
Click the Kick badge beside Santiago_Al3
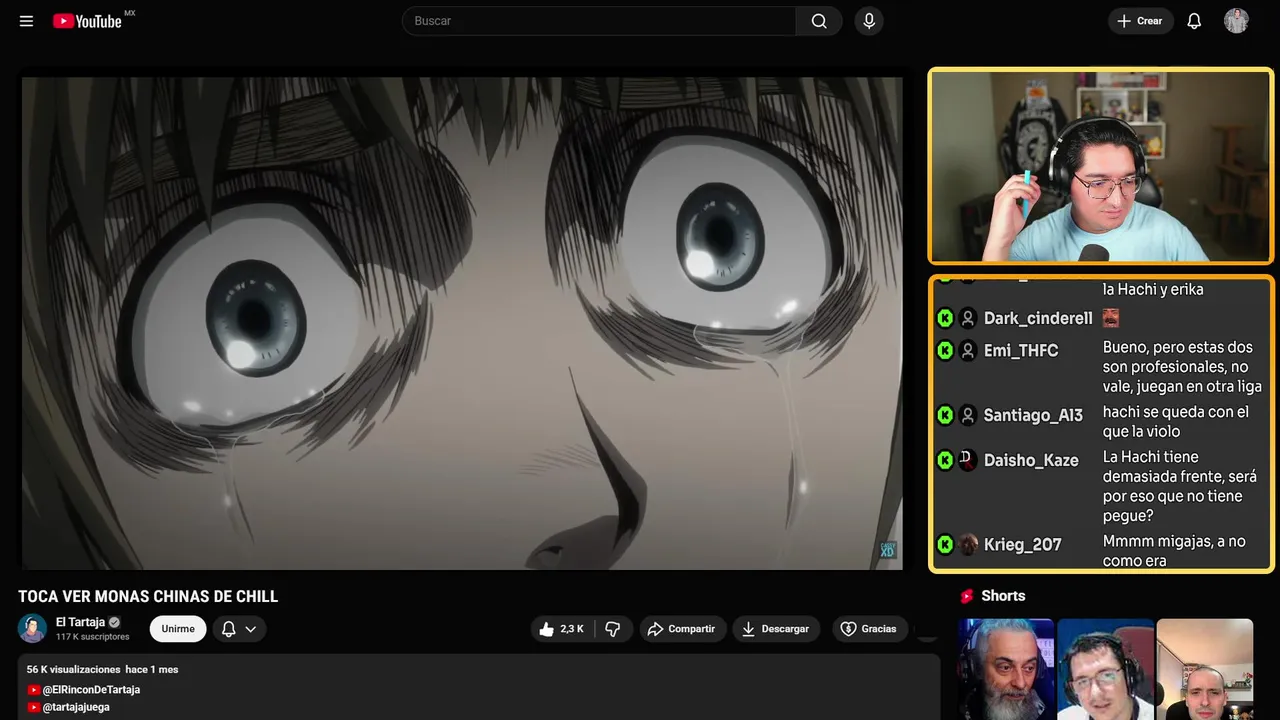point(945,415)
